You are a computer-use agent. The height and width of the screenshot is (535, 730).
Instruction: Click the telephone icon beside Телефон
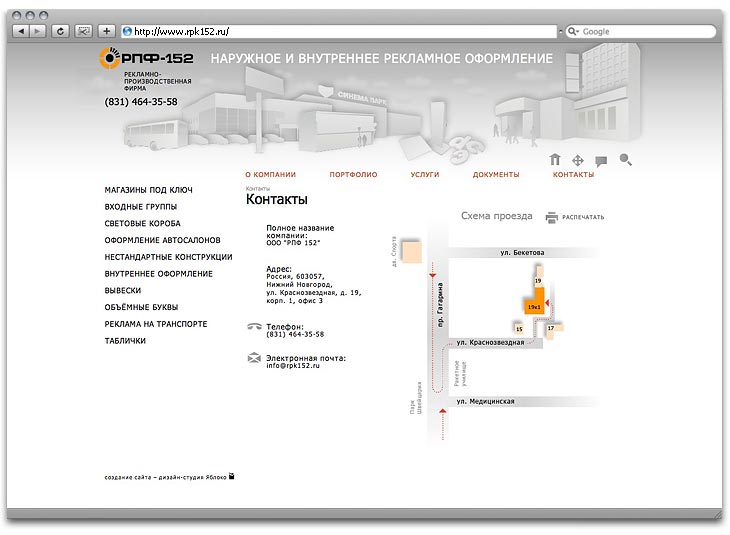pos(254,326)
